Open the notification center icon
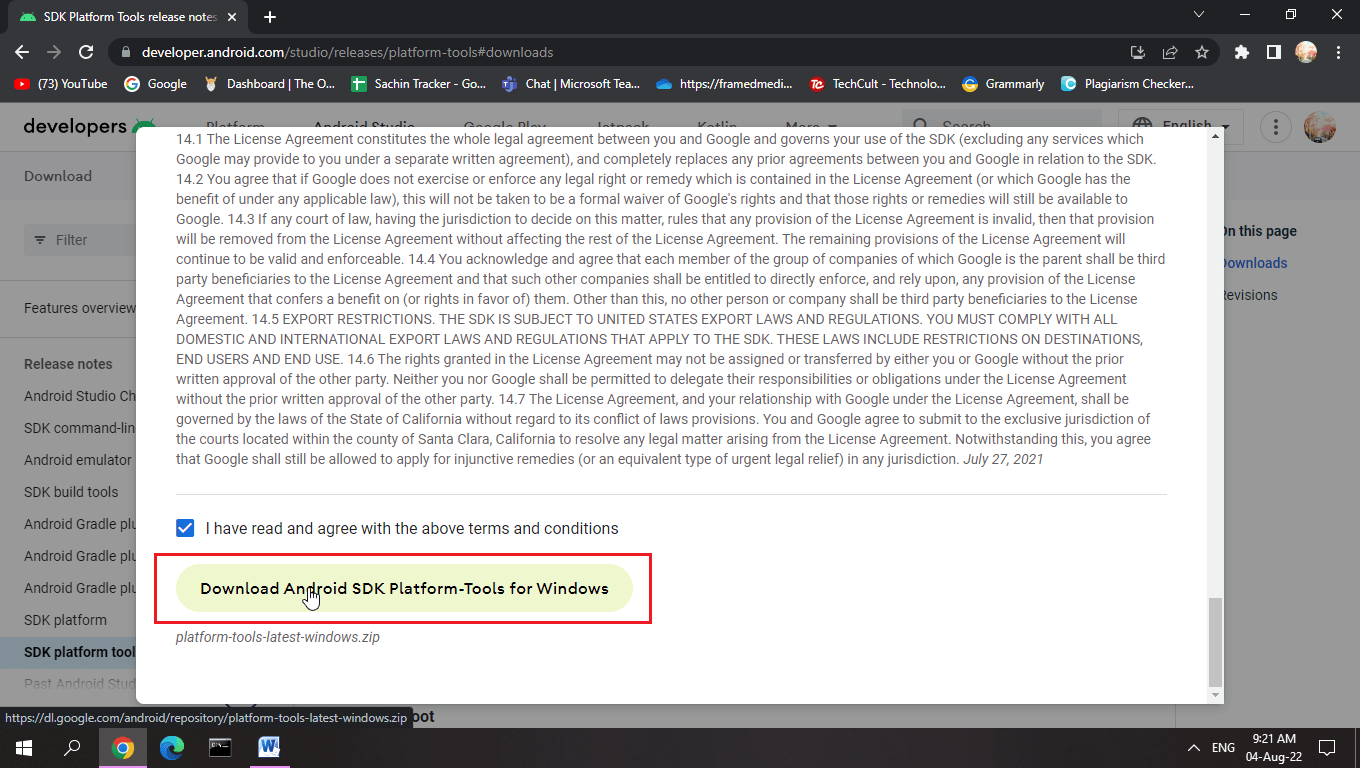 pyautogui.click(x=1327, y=747)
